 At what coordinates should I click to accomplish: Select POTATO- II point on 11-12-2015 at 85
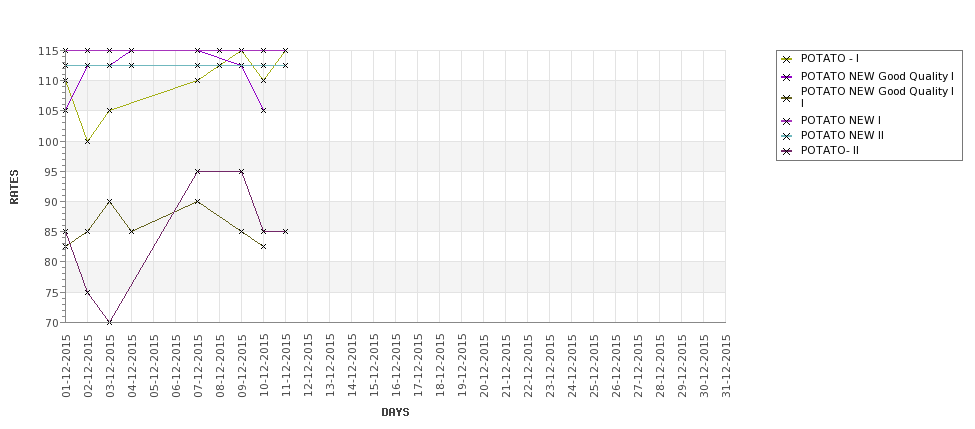(285, 231)
